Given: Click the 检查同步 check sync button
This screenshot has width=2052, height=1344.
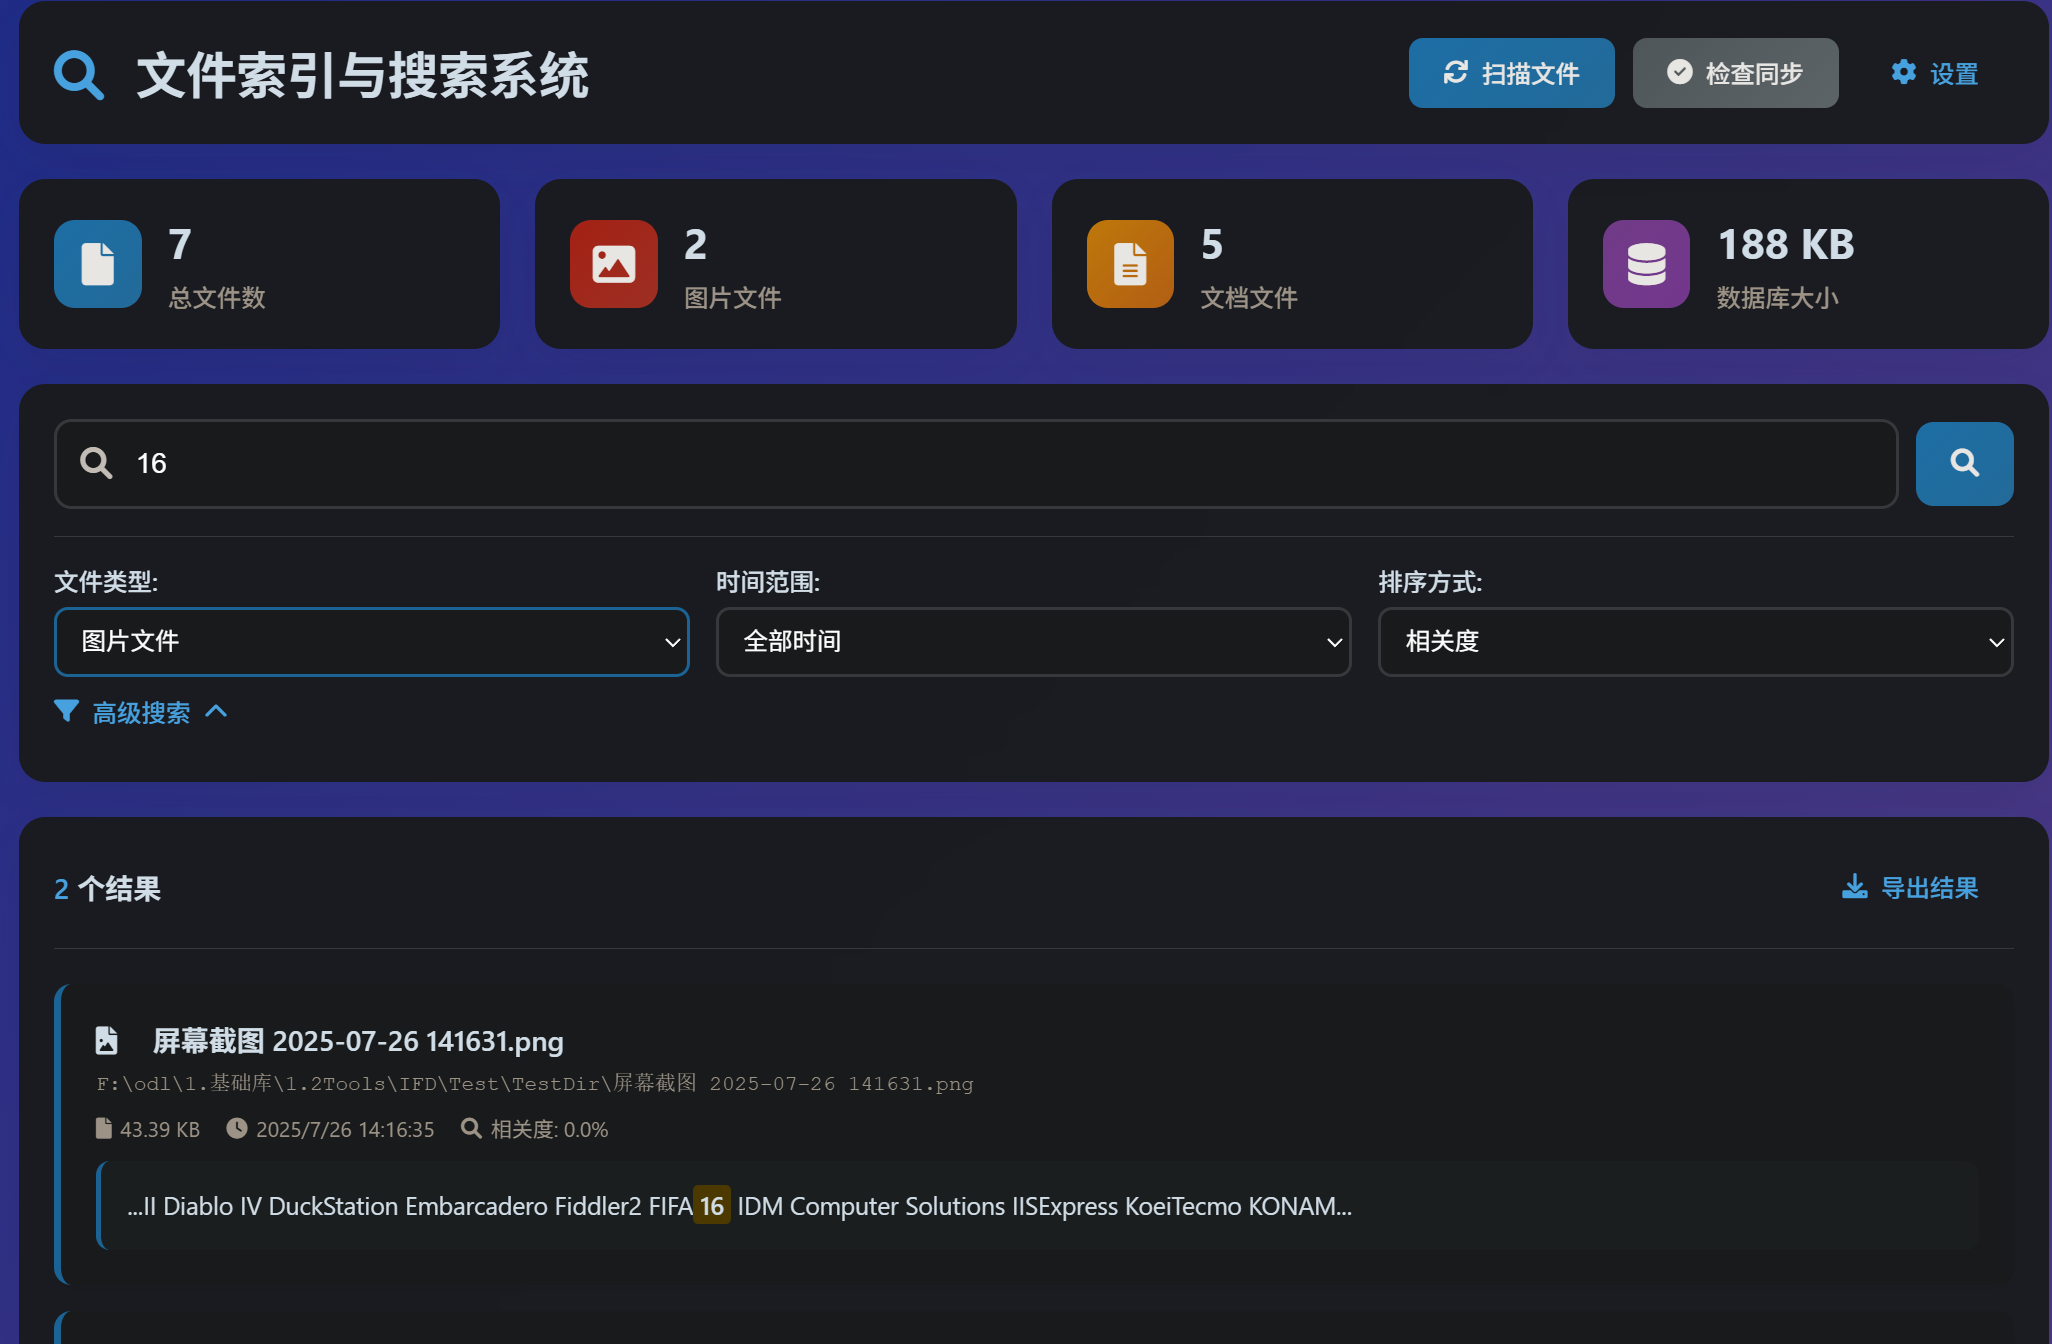Looking at the screenshot, I should click(x=1735, y=73).
